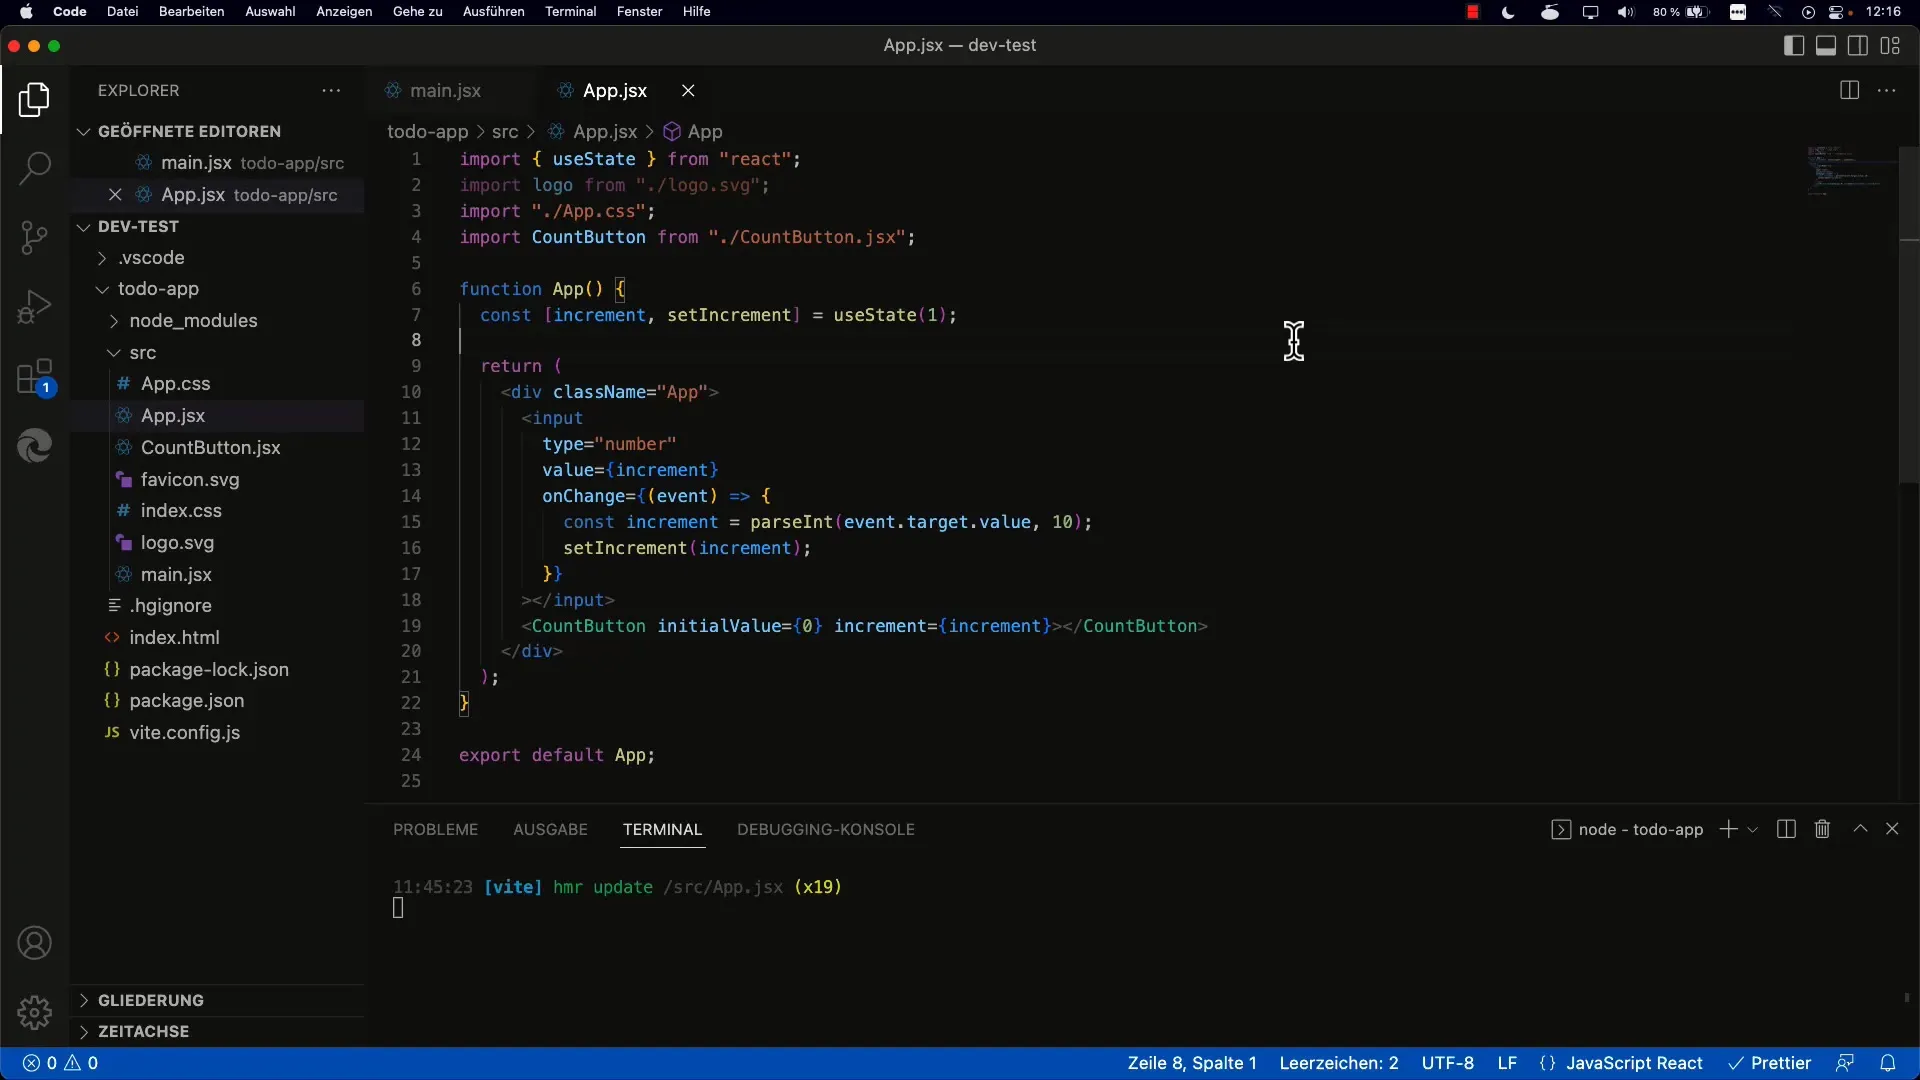Open notifications bell in status bar
This screenshot has width=1920, height=1080.
1887,1063
